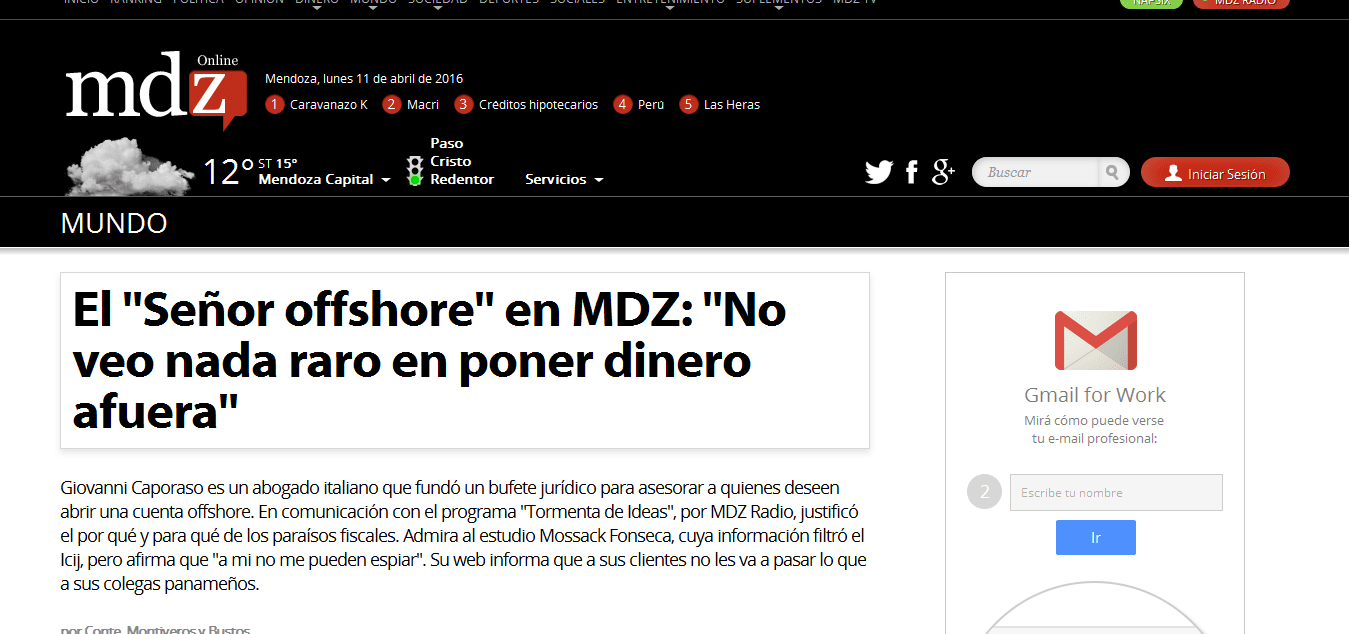Screen dimensions: 1350x634
Task: Click trending number 3 badge
Action: point(464,104)
